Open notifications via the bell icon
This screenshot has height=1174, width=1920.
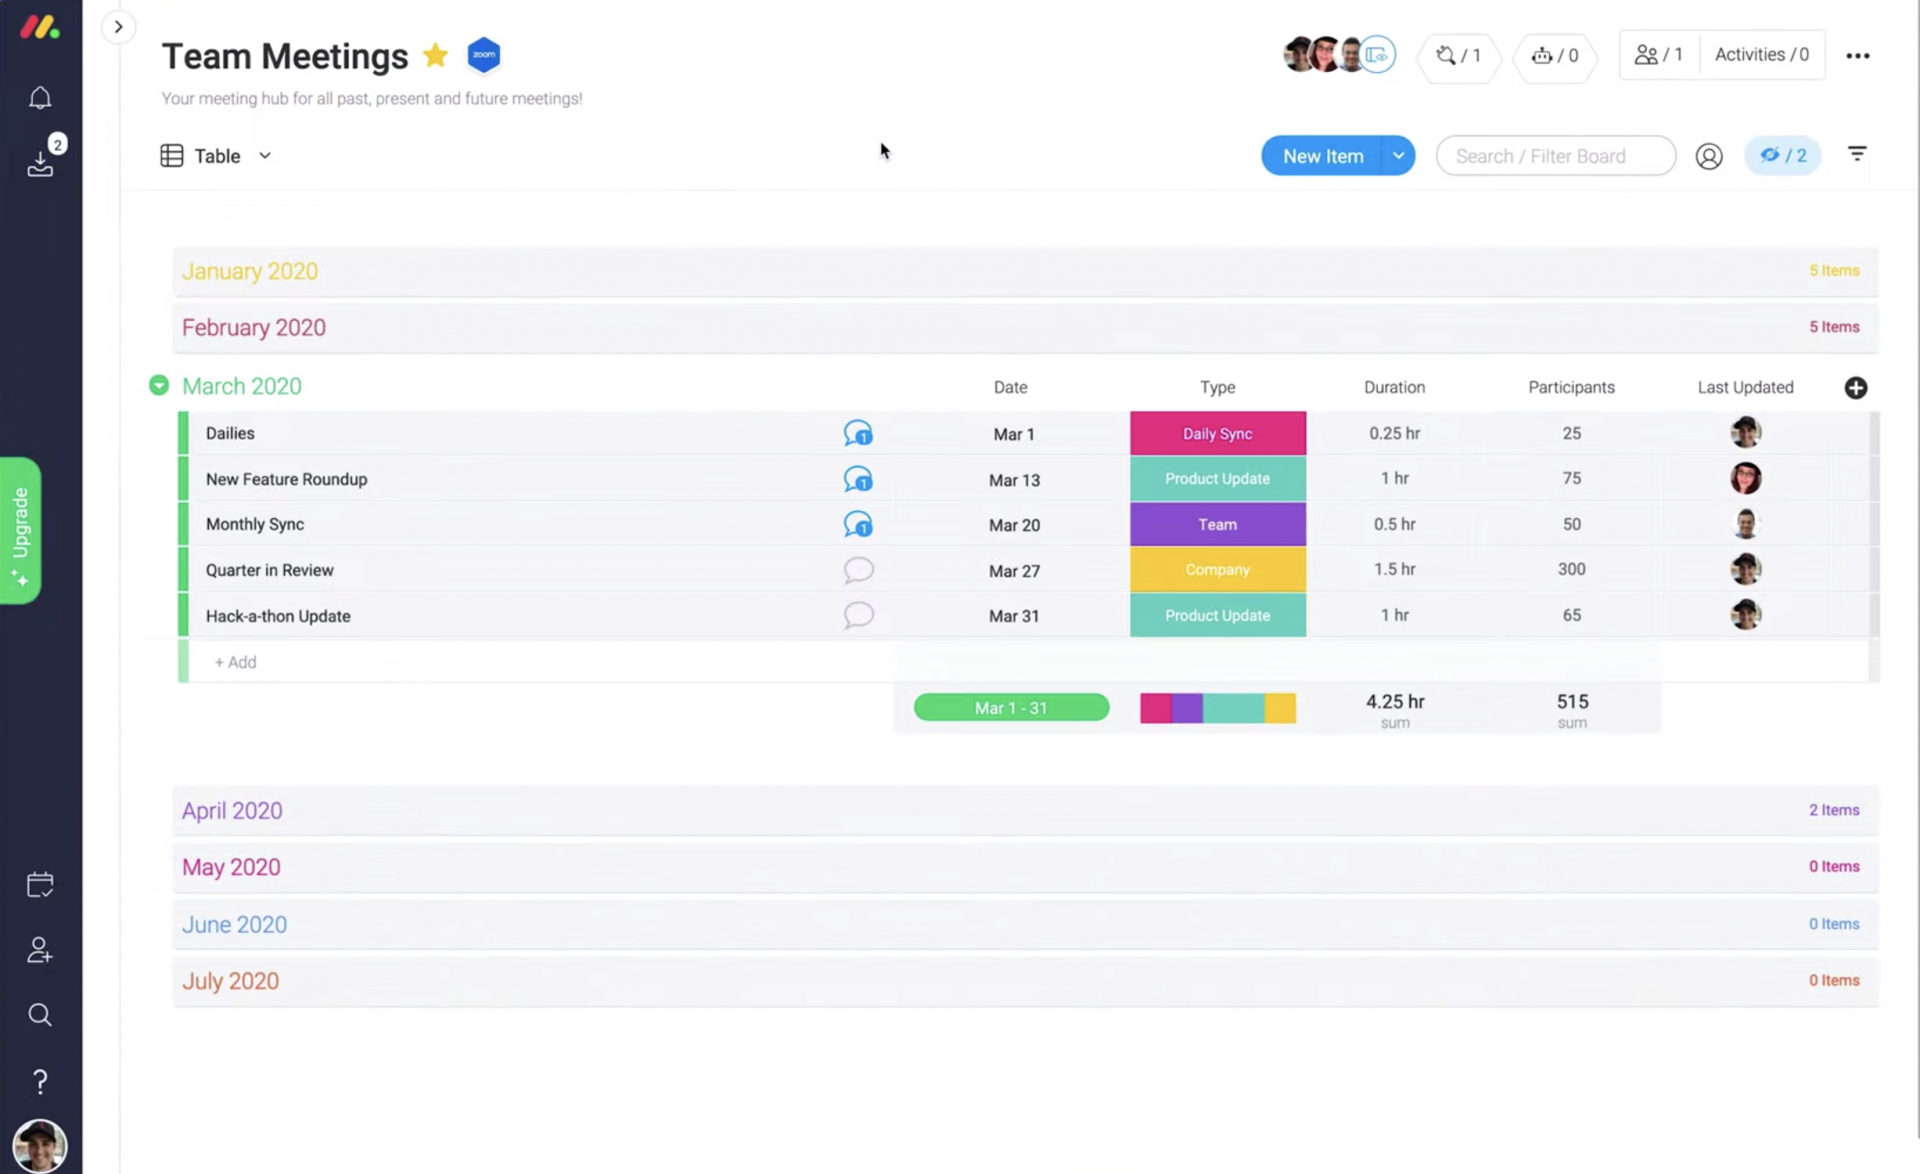point(40,97)
